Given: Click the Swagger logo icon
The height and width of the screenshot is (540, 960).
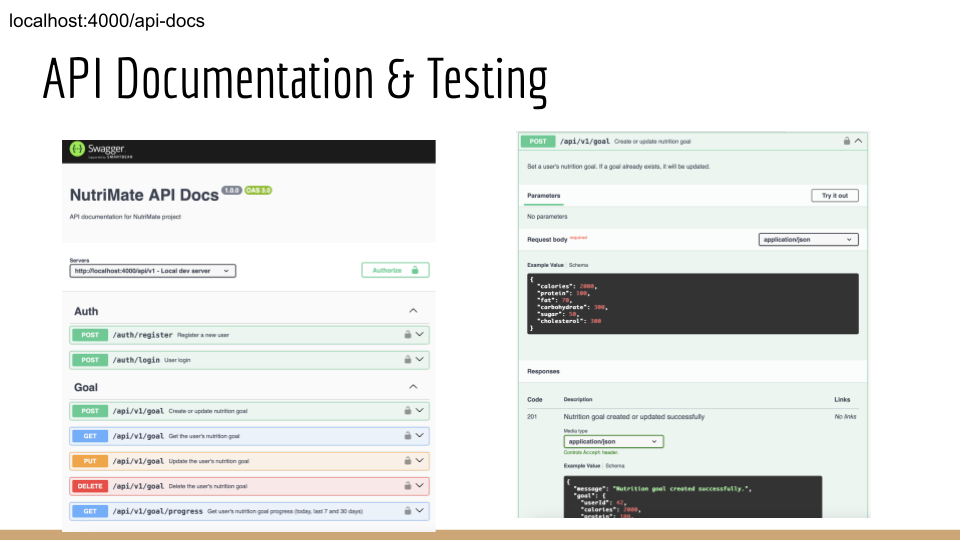Looking at the screenshot, I should click(76, 150).
